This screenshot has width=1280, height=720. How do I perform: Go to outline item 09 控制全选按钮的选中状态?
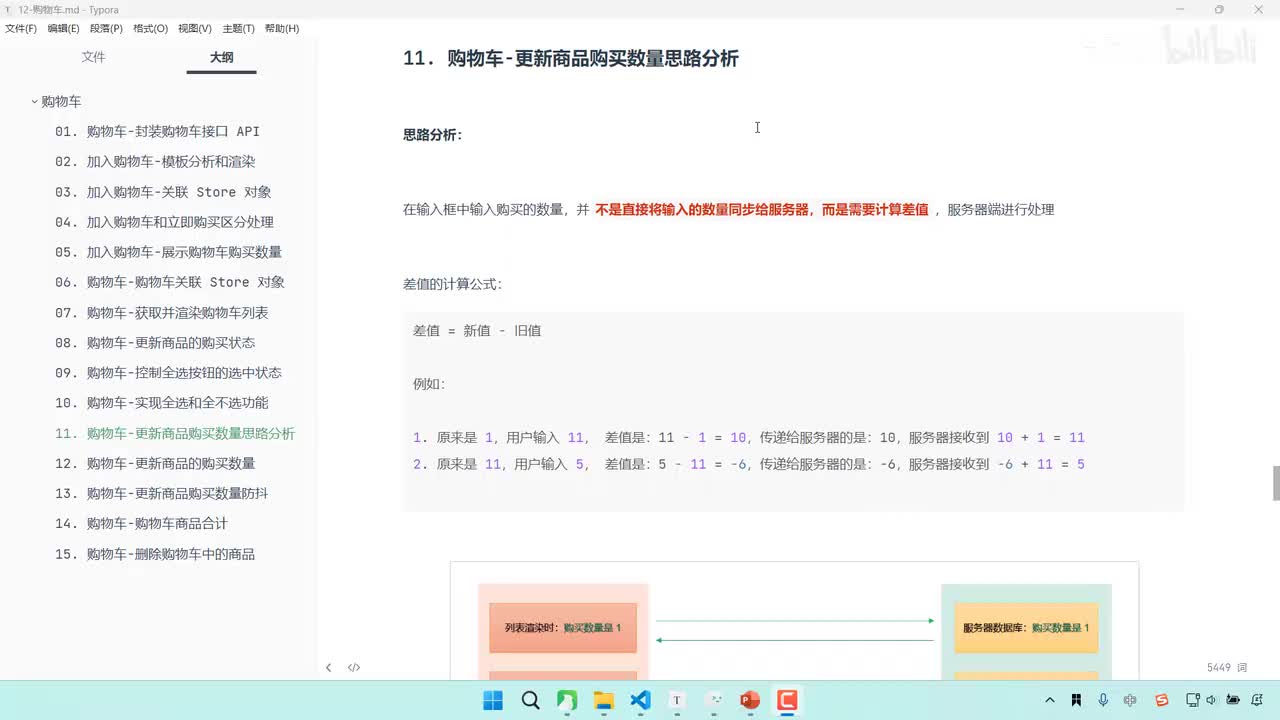click(x=168, y=373)
